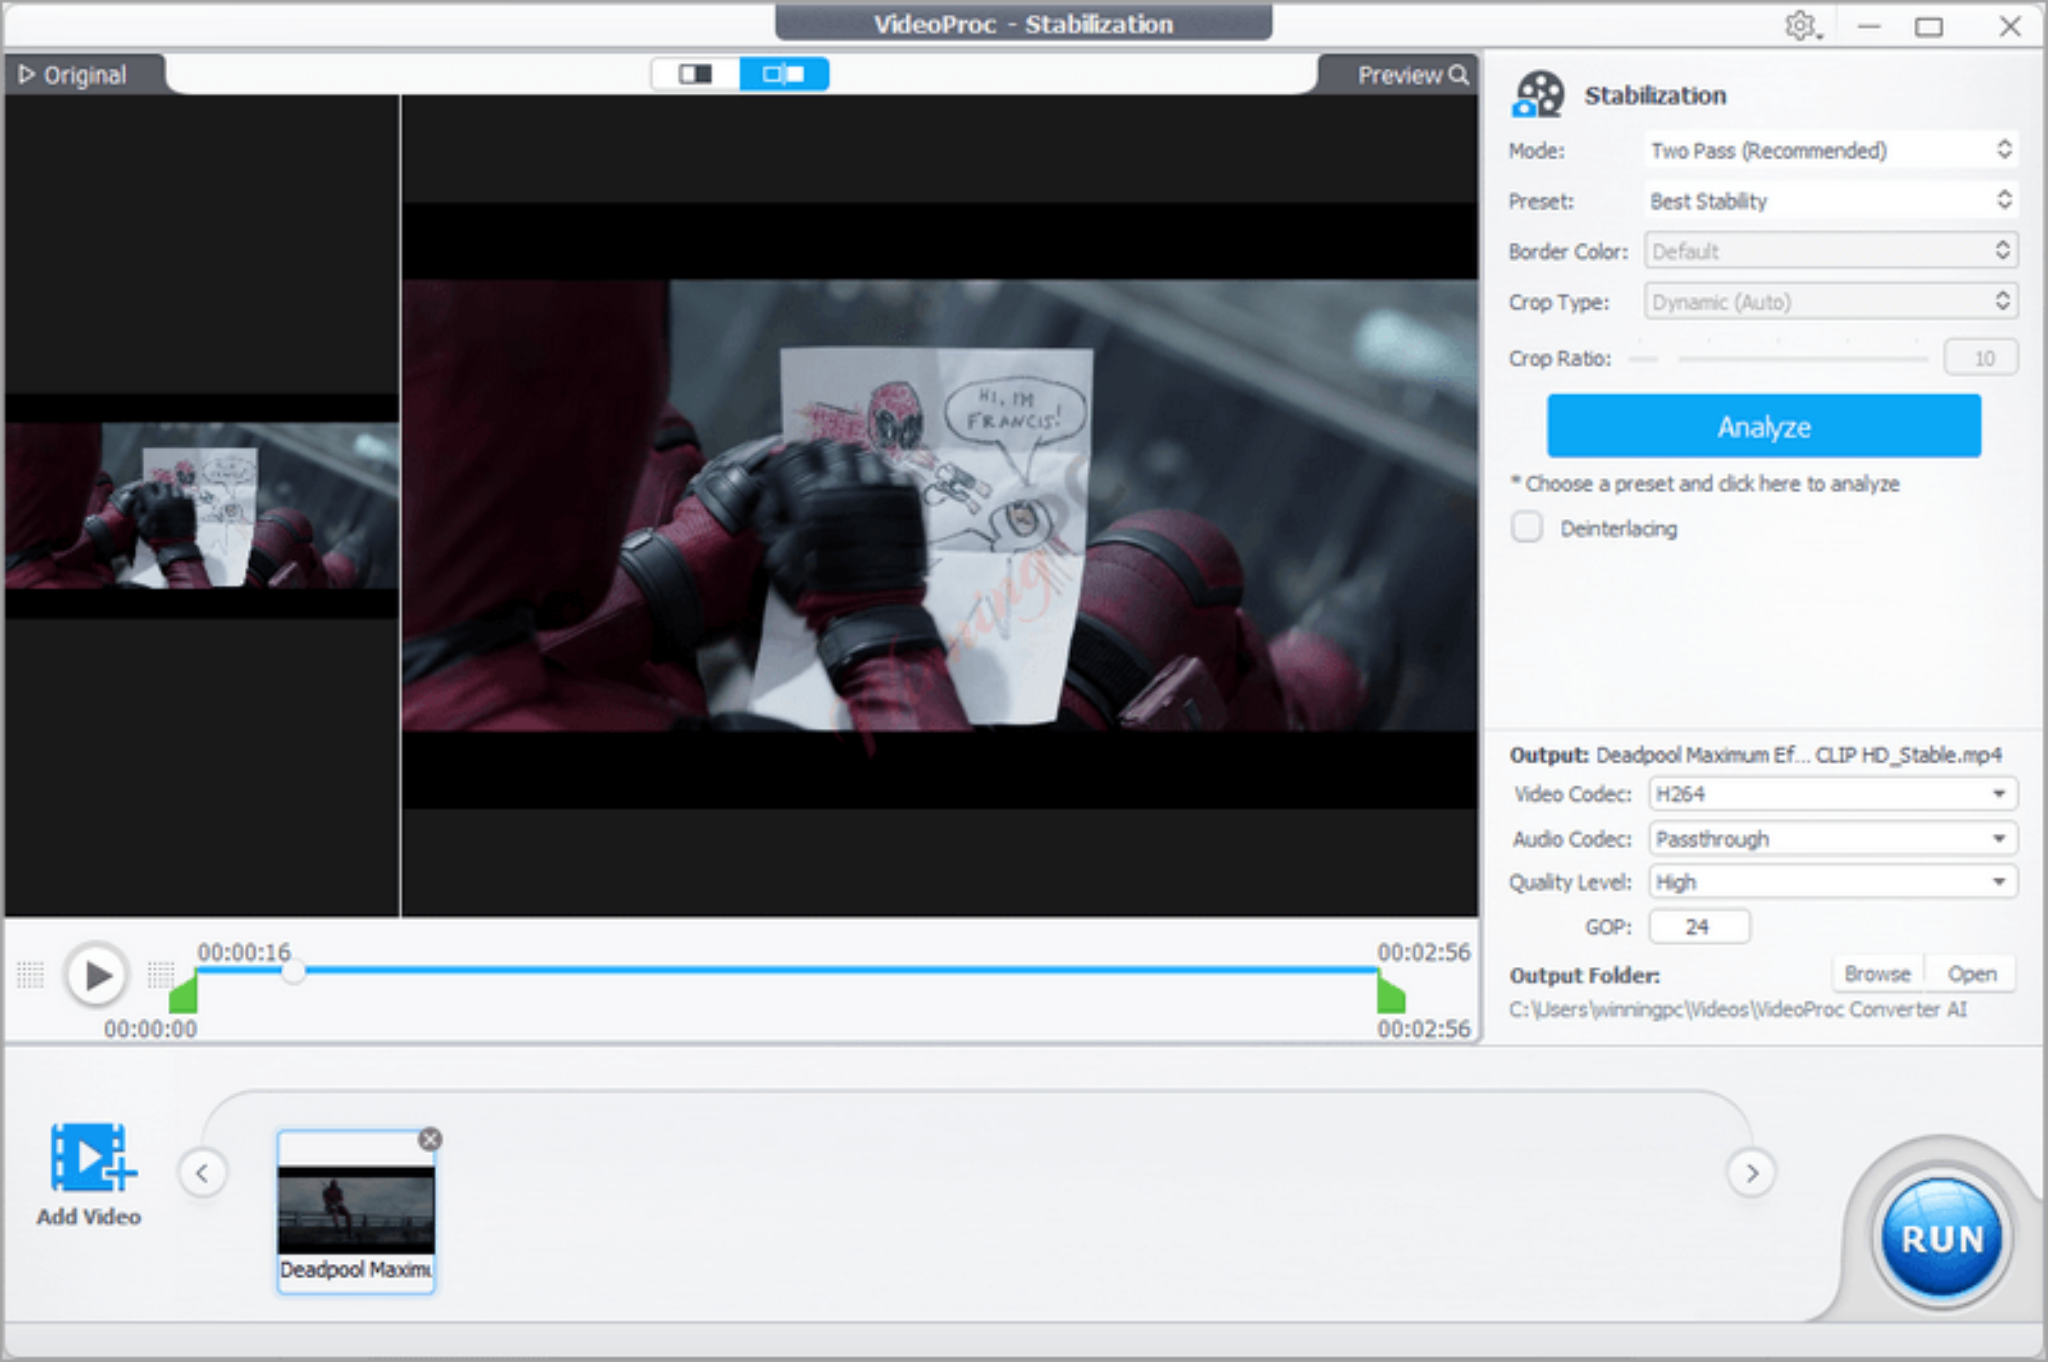
Task: Select the Quality Level dropdown
Action: pos(1831,881)
